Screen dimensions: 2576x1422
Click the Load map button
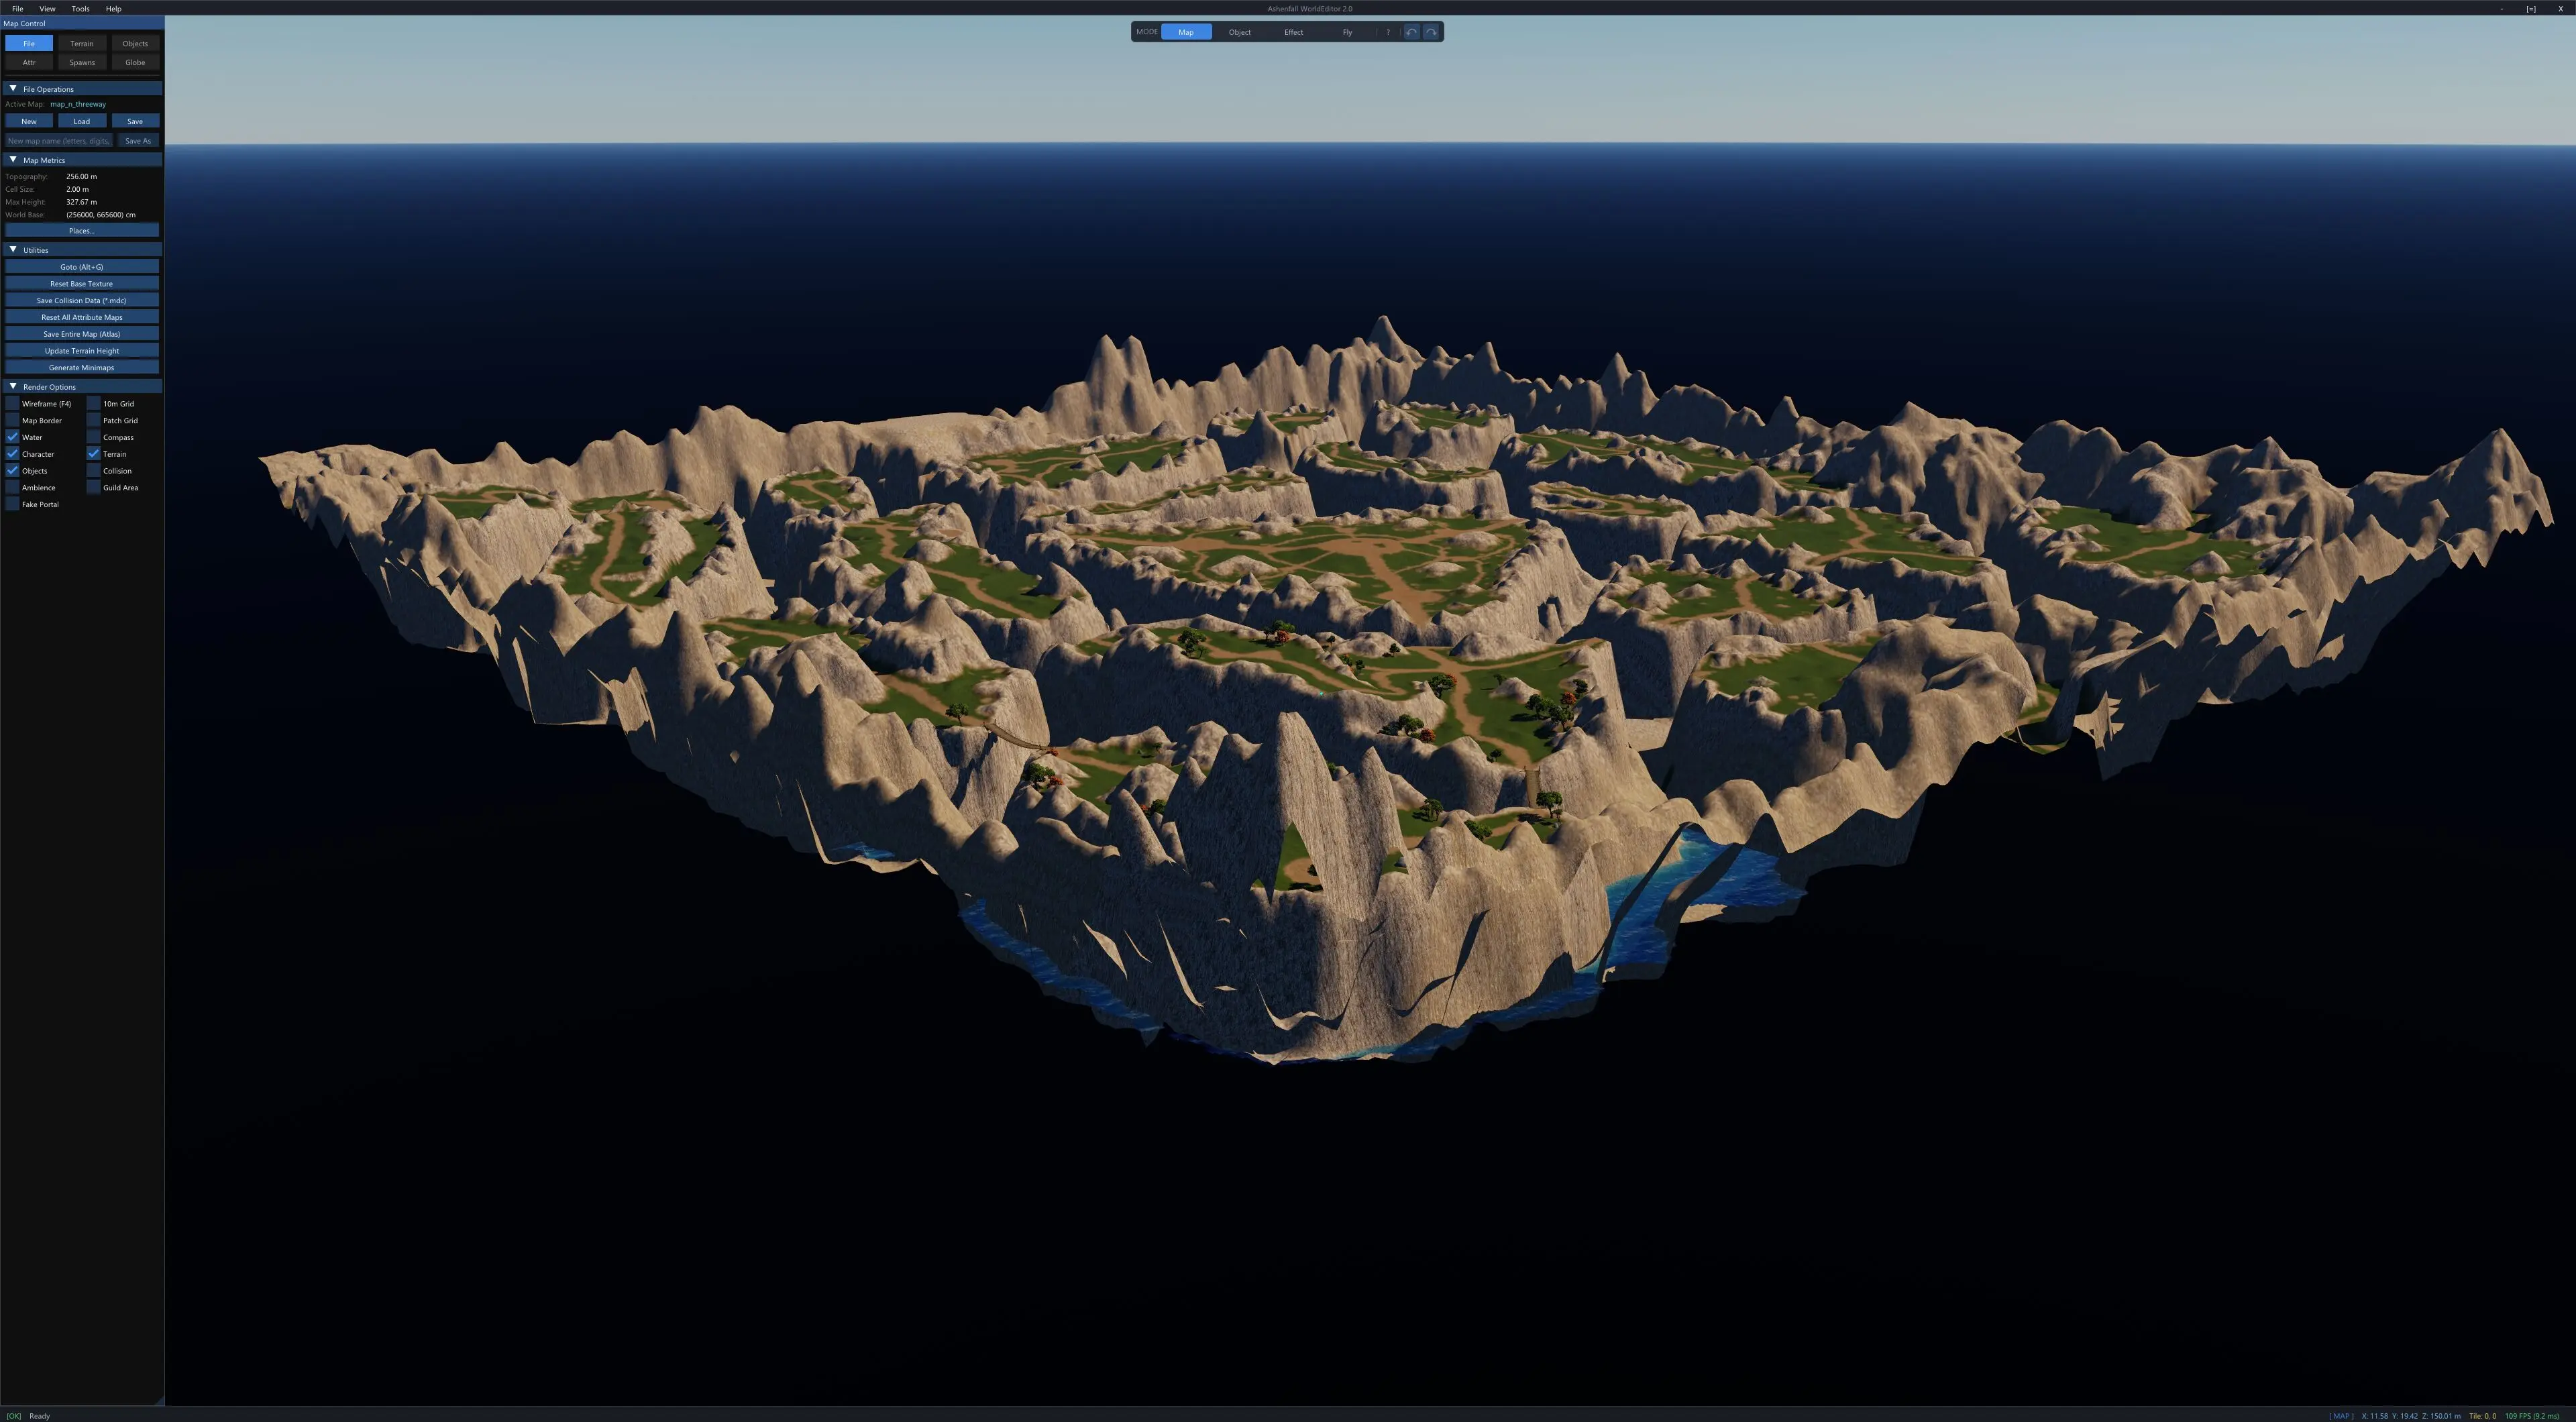coord(82,121)
